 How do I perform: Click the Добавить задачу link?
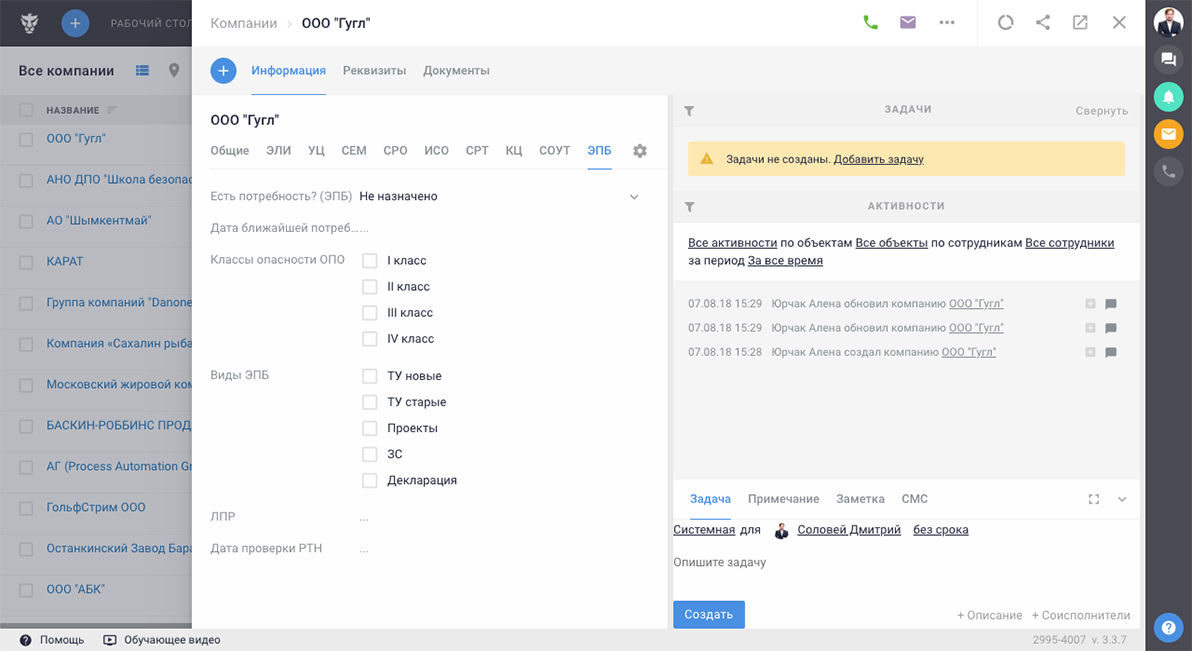878,159
